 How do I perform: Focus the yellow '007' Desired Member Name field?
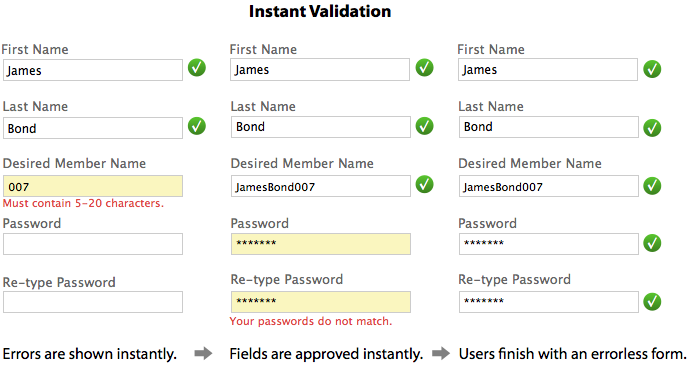tap(93, 186)
